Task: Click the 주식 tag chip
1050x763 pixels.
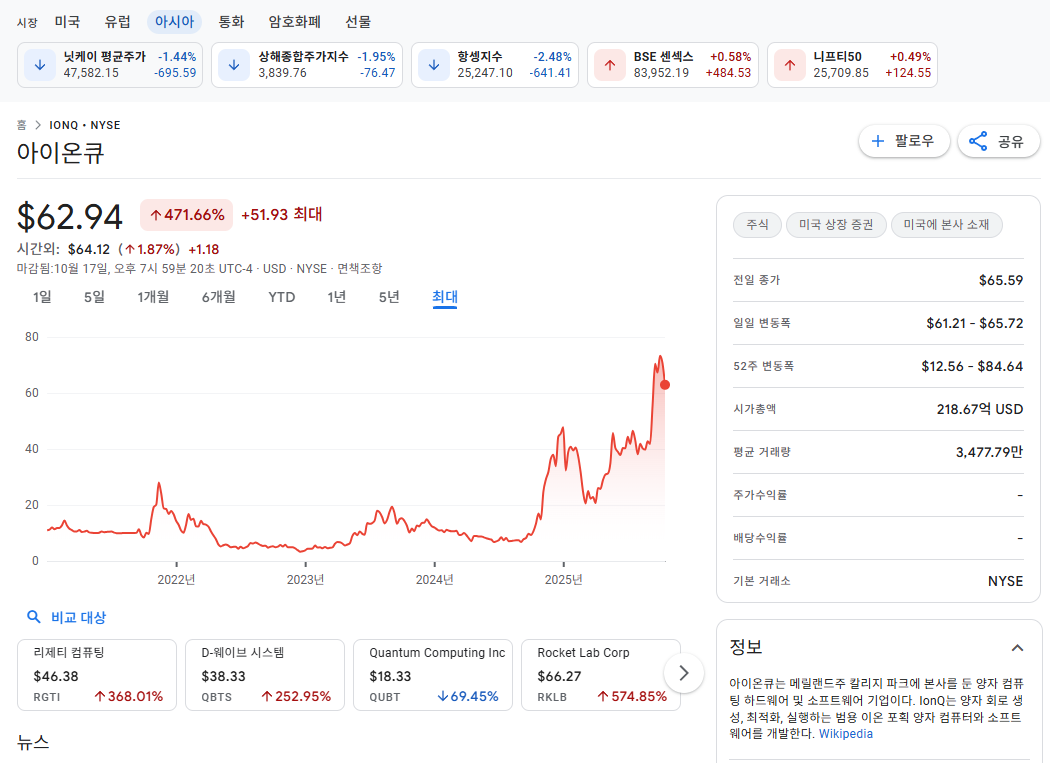Action: click(757, 224)
